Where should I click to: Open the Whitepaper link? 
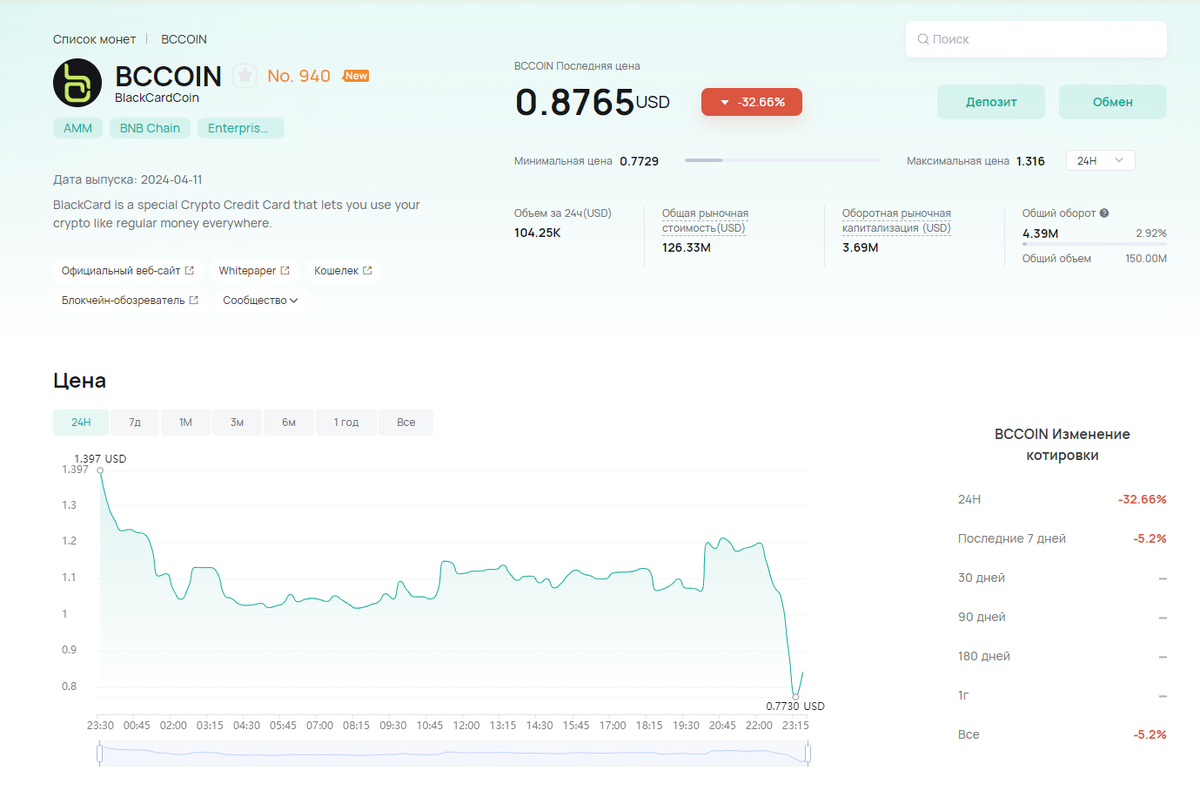254,270
